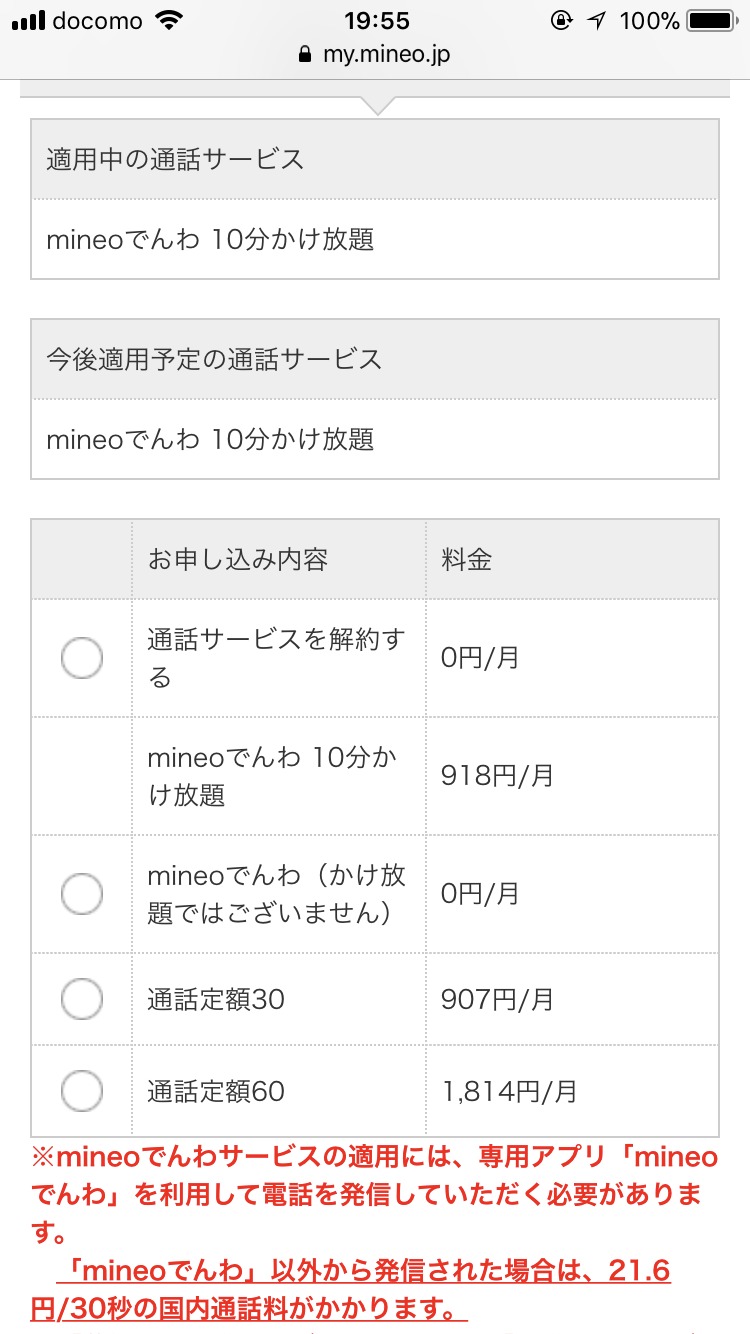Tap the 適用中の通話サービス section header

[175, 159]
